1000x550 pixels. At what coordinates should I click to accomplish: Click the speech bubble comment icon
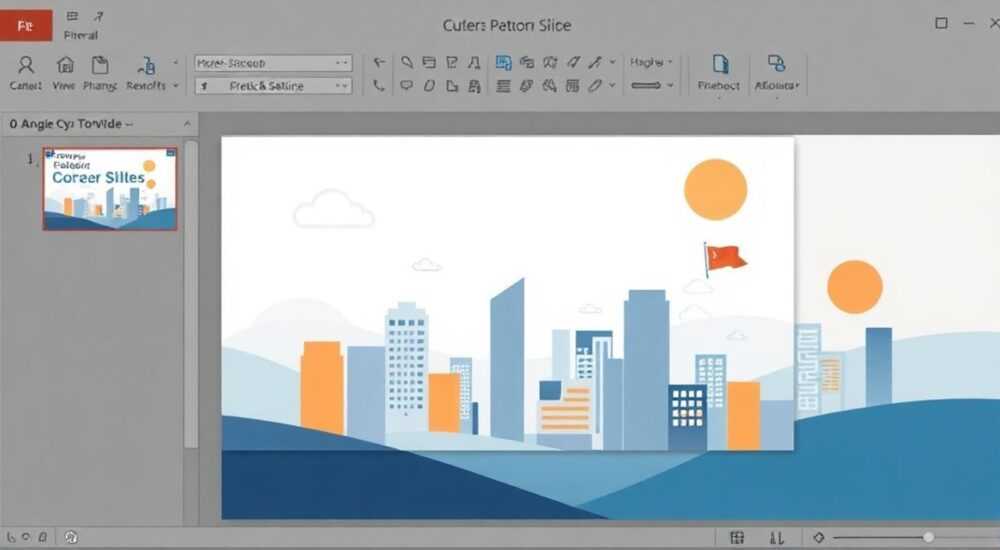(406, 85)
